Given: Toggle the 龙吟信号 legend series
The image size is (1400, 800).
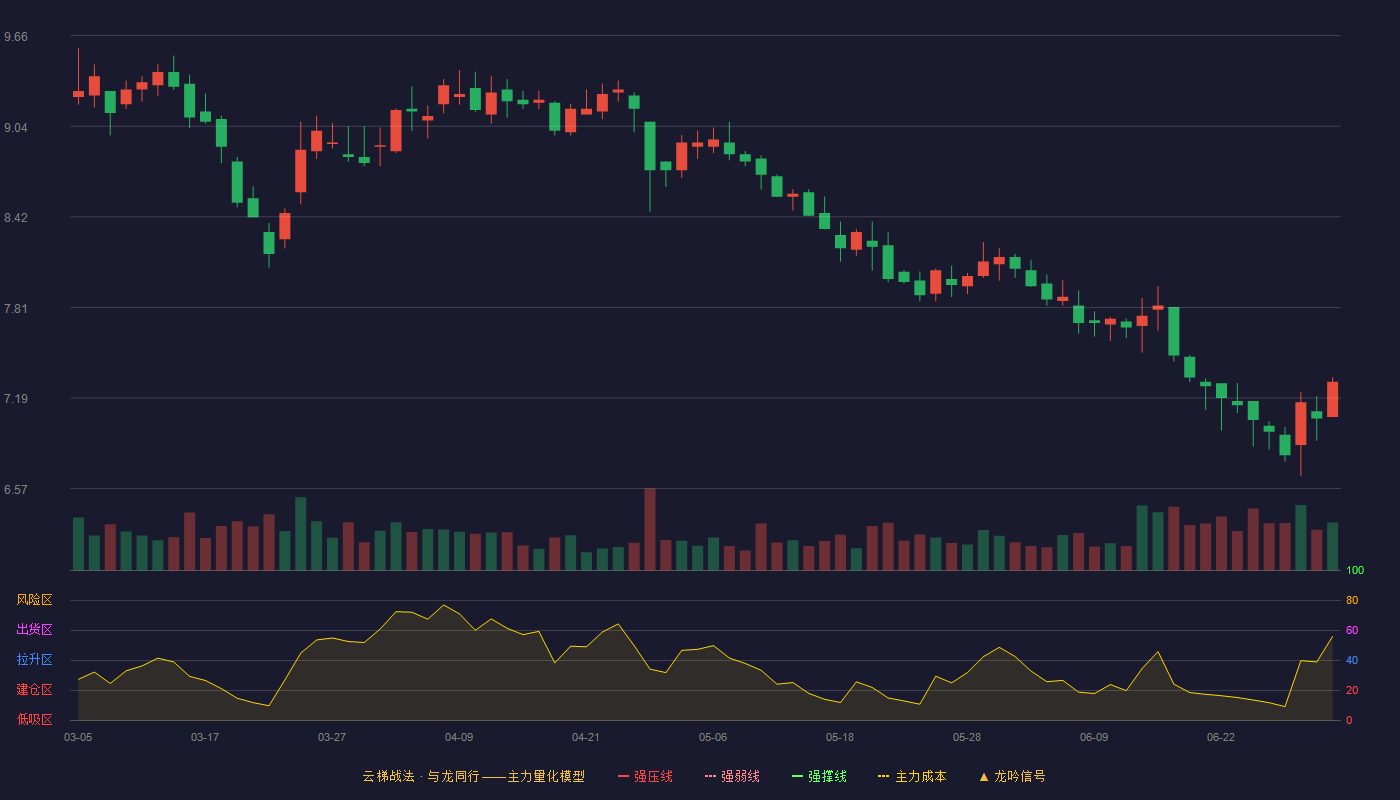Looking at the screenshot, I should (x=1012, y=776).
